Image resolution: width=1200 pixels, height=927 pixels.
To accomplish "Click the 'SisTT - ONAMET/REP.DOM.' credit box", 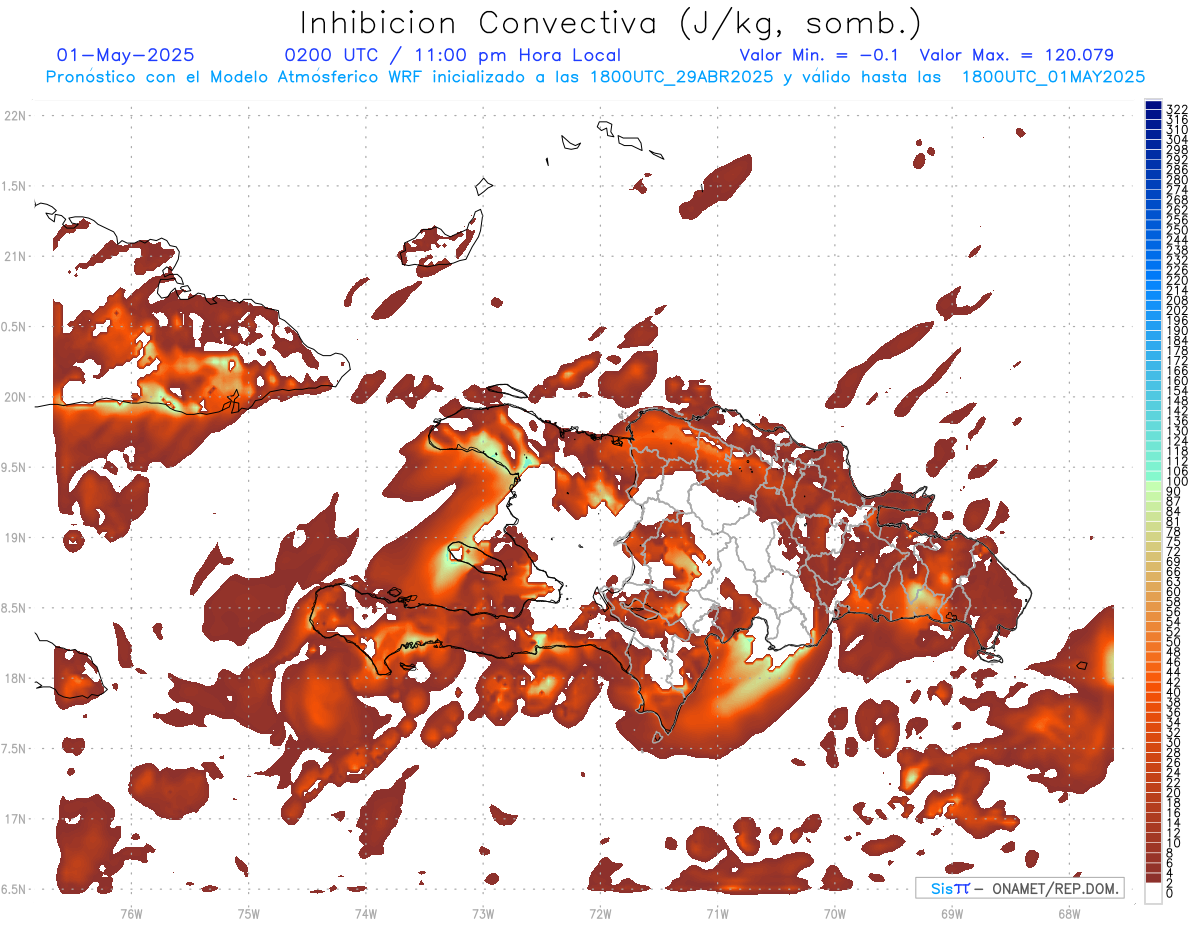I will point(1019,888).
